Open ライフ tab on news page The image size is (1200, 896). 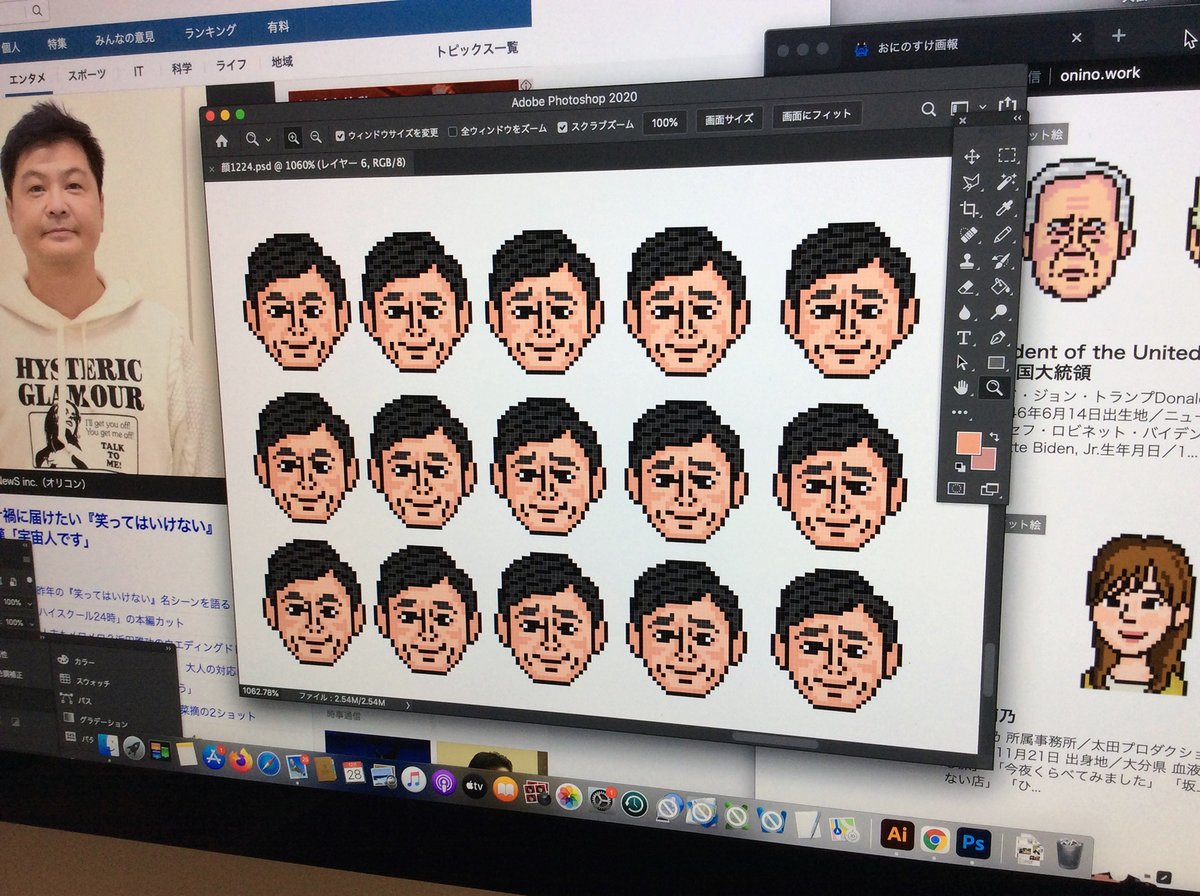pyautogui.click(x=232, y=65)
